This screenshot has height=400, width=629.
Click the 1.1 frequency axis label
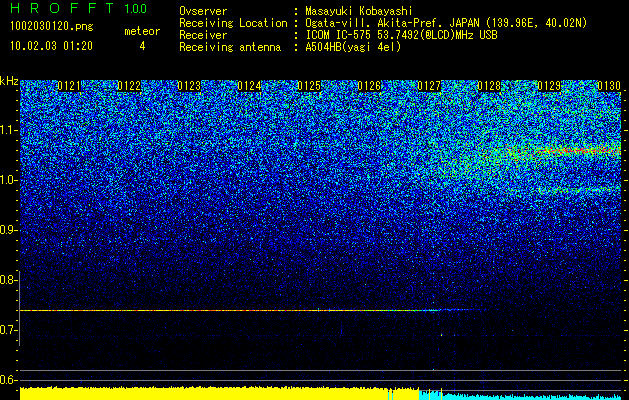(8, 130)
